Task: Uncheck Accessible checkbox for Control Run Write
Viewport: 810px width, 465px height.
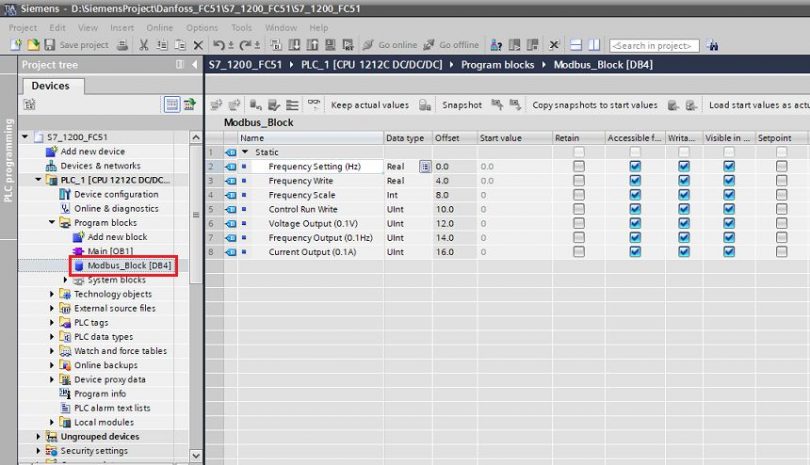Action: [635, 209]
